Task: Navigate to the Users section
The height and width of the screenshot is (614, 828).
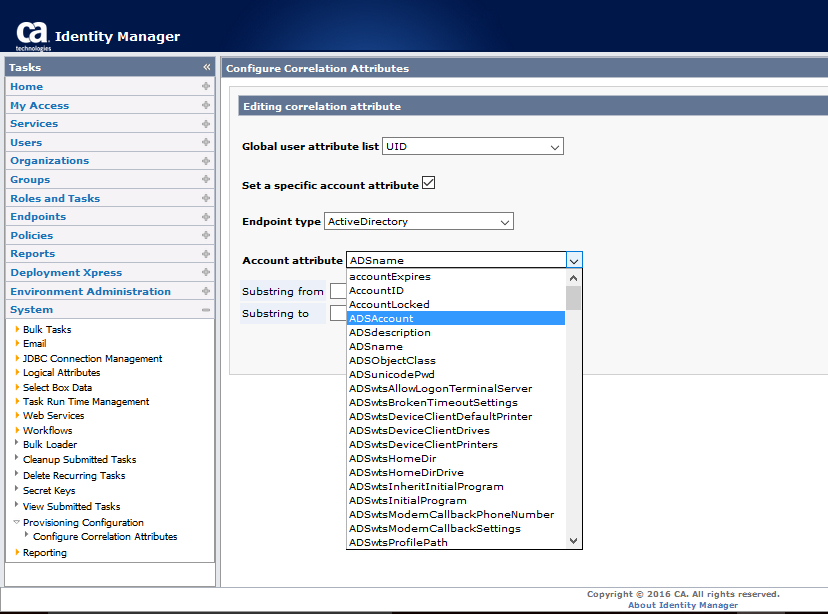Action: [28, 142]
